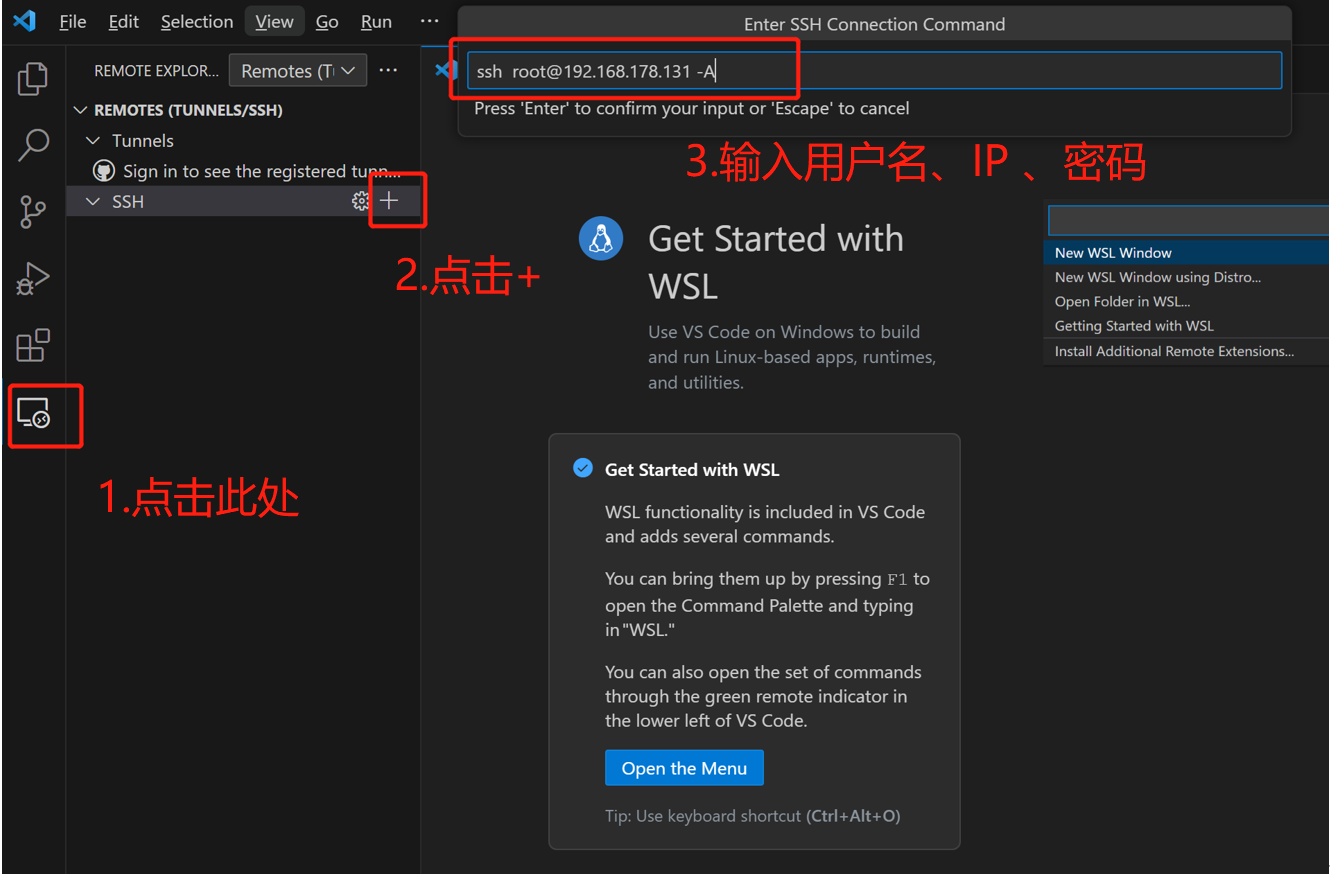Open the Search view in activity bar
The image size is (1330, 874).
click(33, 144)
